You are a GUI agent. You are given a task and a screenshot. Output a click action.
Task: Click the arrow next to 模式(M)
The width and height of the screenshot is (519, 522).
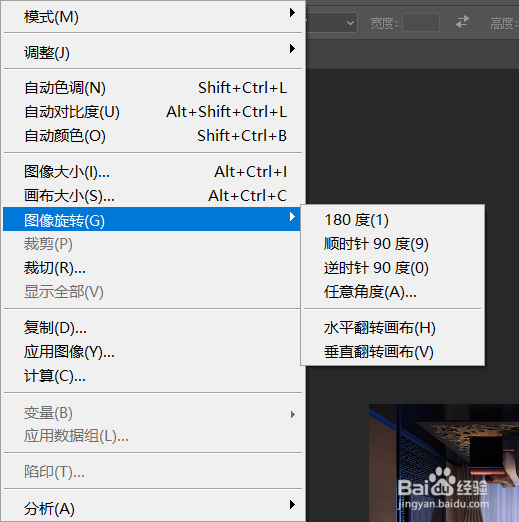click(x=292, y=13)
